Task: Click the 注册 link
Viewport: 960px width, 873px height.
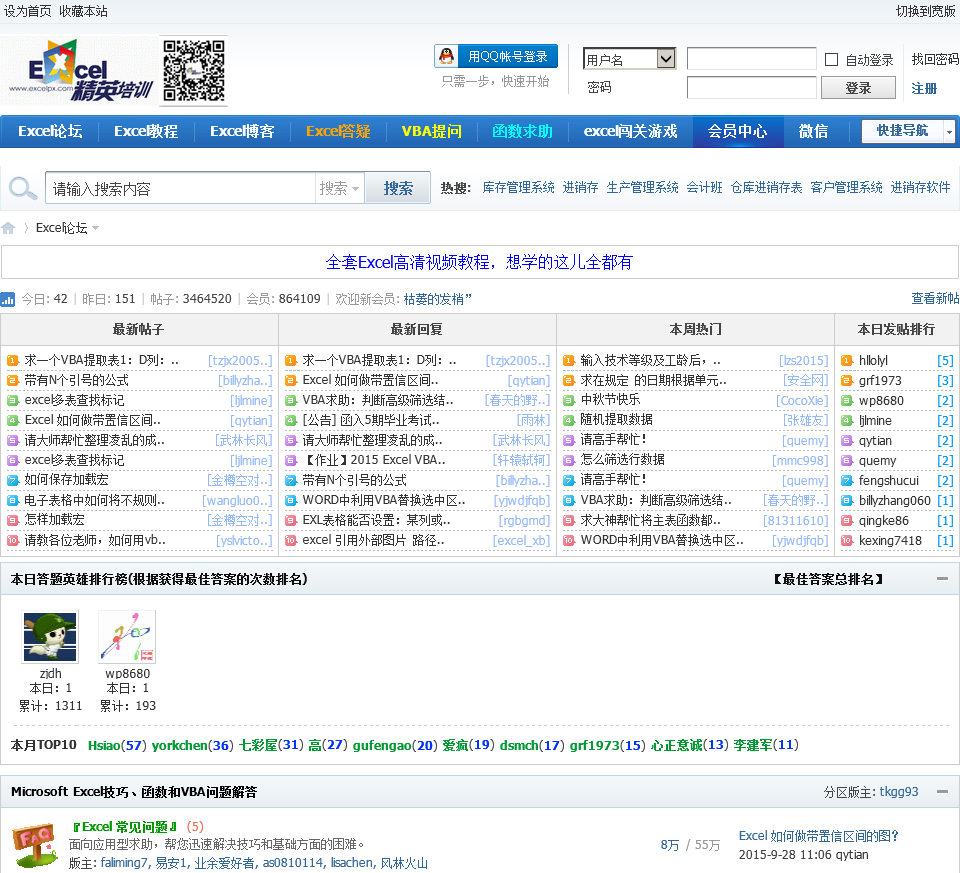Action: 924,88
